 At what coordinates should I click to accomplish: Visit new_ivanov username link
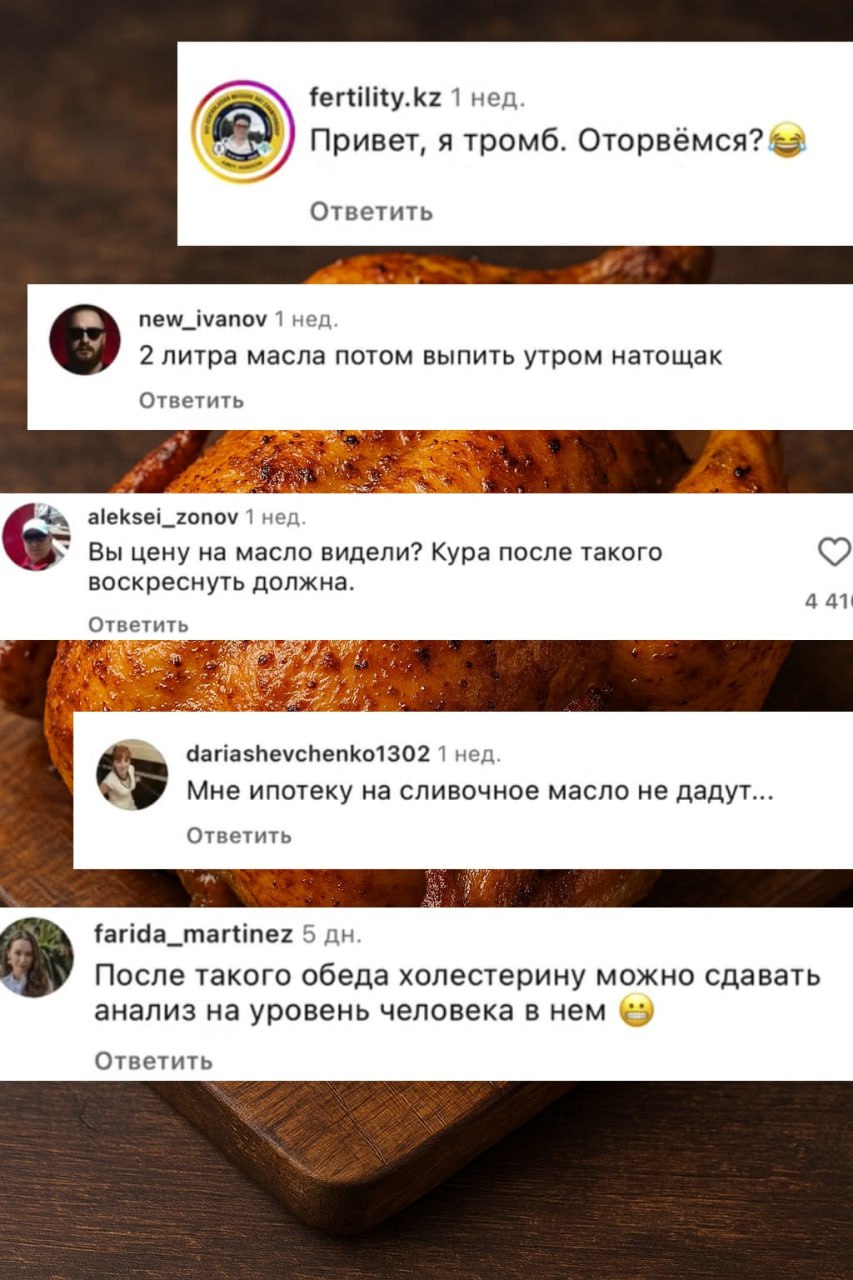(x=203, y=319)
